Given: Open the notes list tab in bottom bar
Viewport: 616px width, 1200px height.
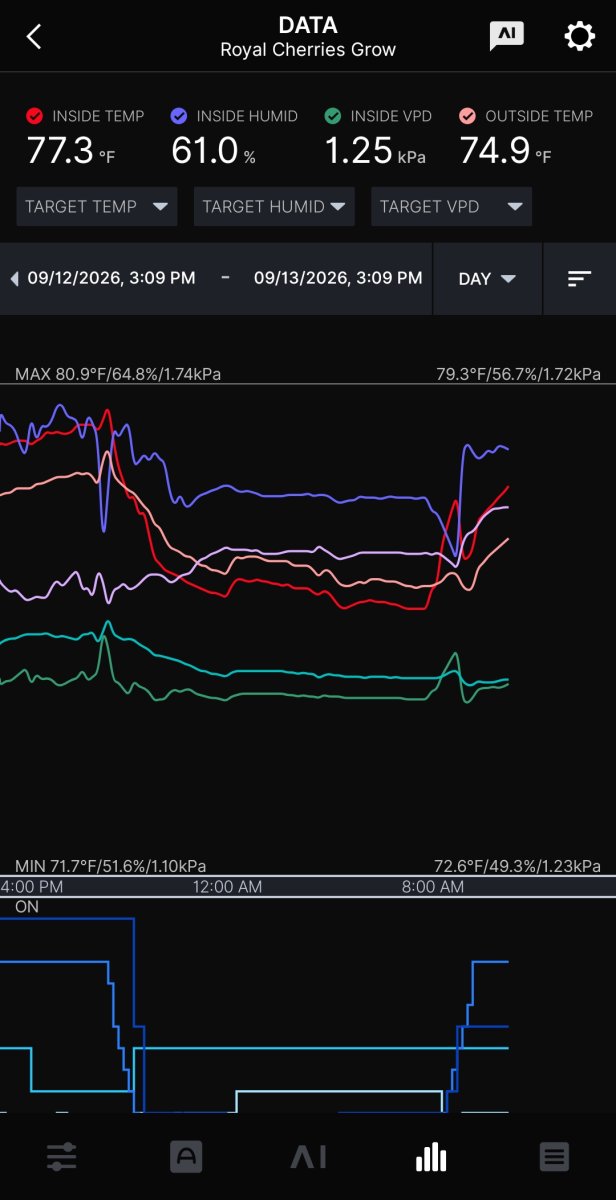Looking at the screenshot, I should coord(554,1157).
